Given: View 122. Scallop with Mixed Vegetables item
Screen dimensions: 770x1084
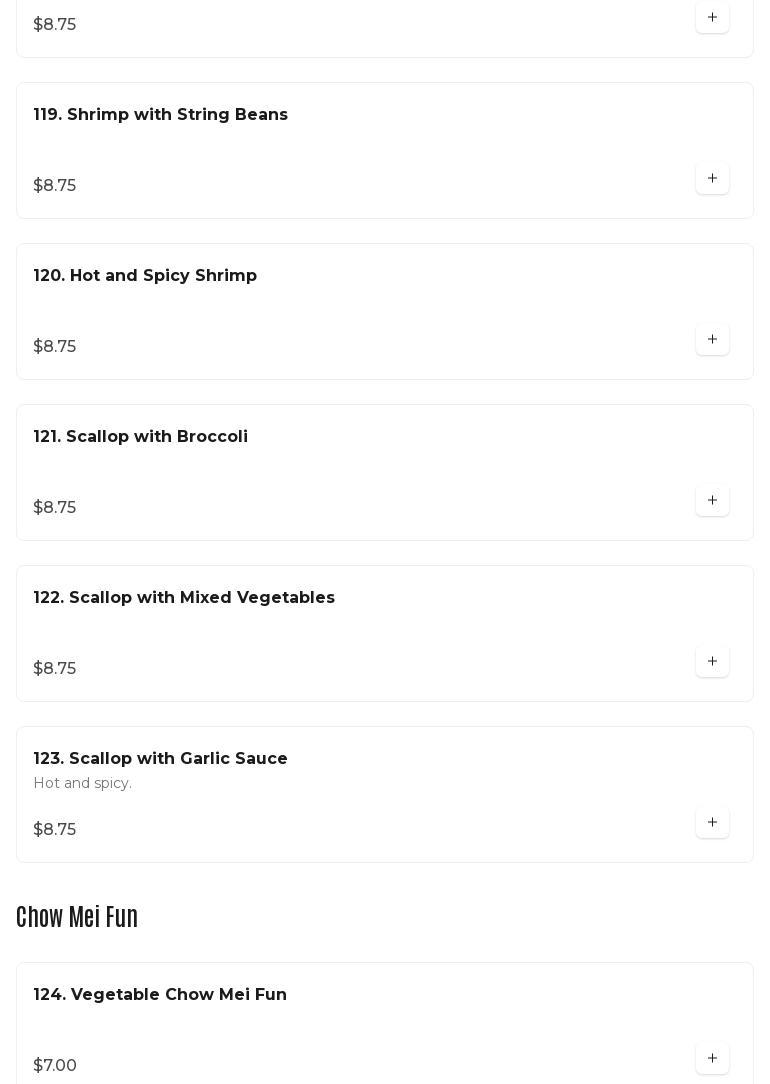Looking at the screenshot, I should click(184, 598).
